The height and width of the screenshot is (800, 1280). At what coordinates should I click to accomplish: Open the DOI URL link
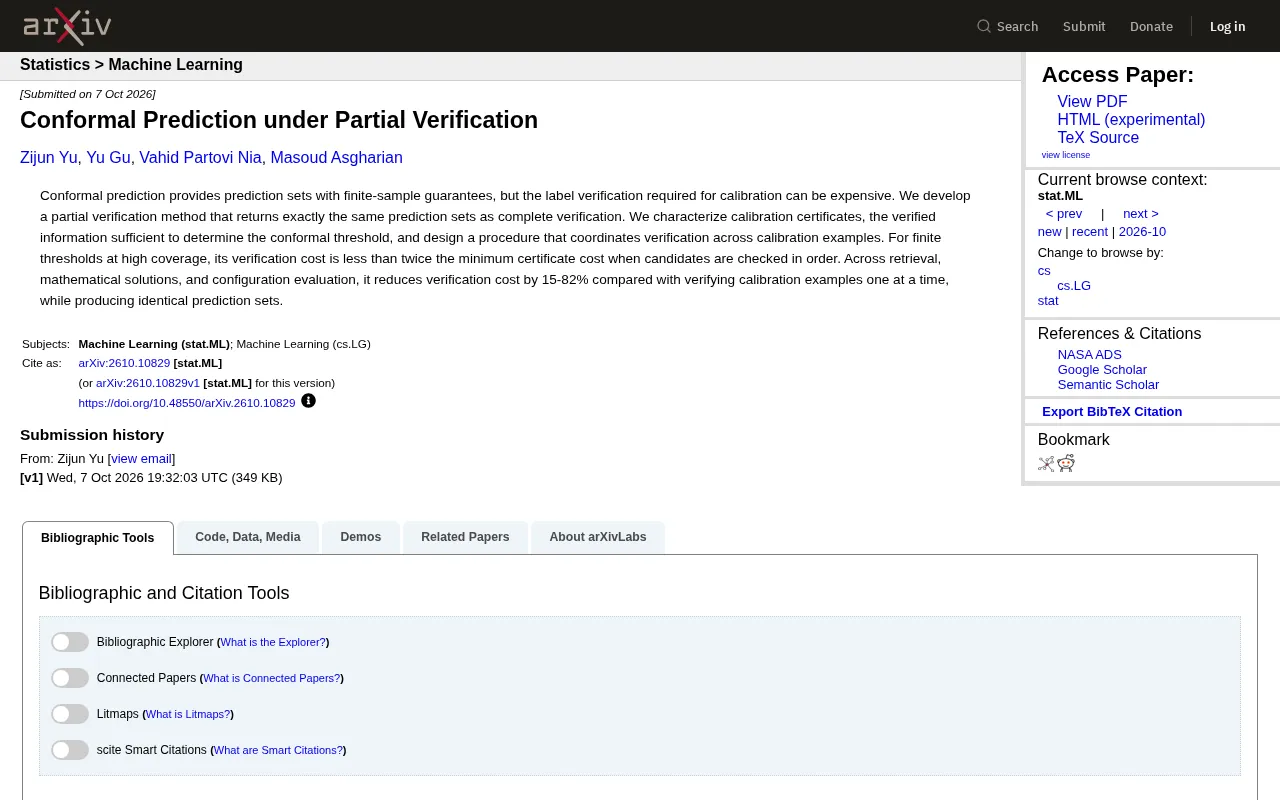pos(187,403)
